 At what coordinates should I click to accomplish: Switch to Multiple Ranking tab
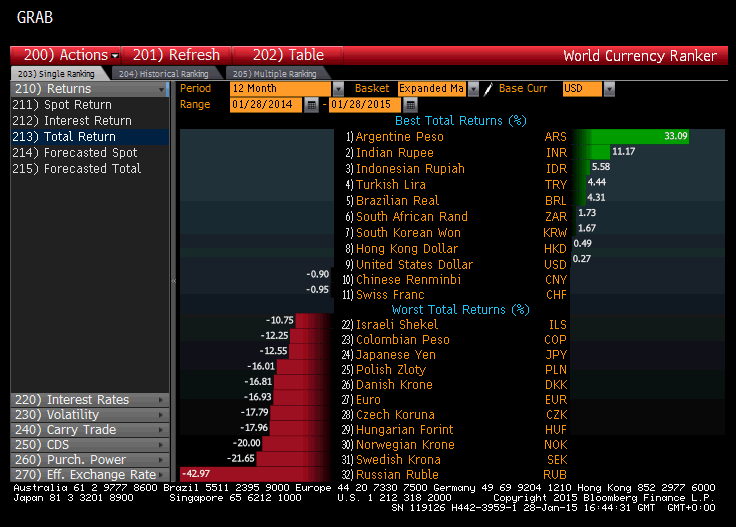click(275, 74)
